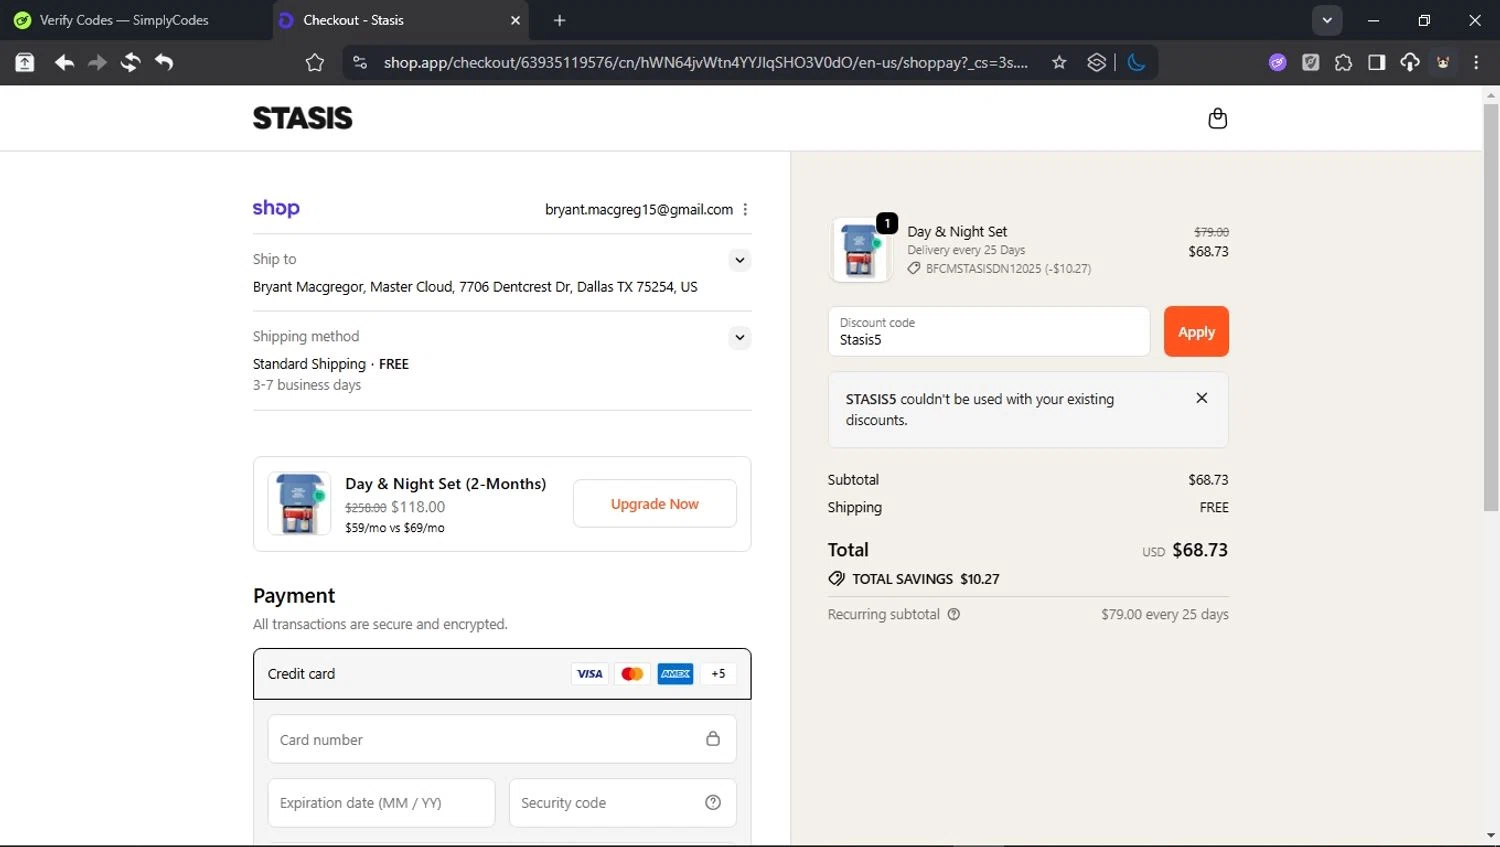Show the +5 more card types
The height and width of the screenshot is (847, 1500).
tap(718, 674)
